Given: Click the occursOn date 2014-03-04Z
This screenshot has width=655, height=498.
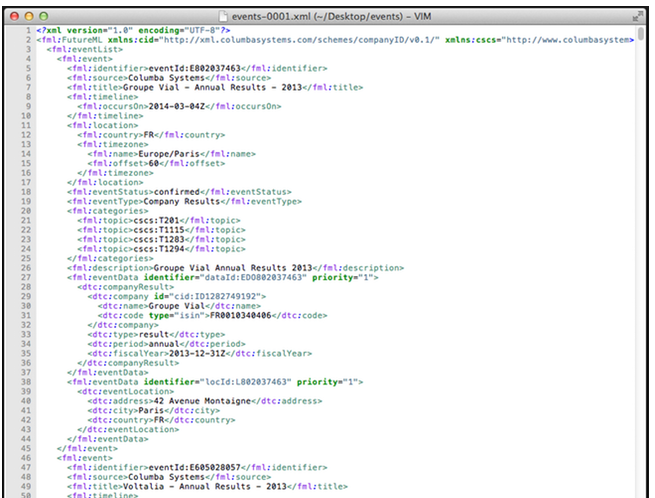Looking at the screenshot, I should point(177,106).
